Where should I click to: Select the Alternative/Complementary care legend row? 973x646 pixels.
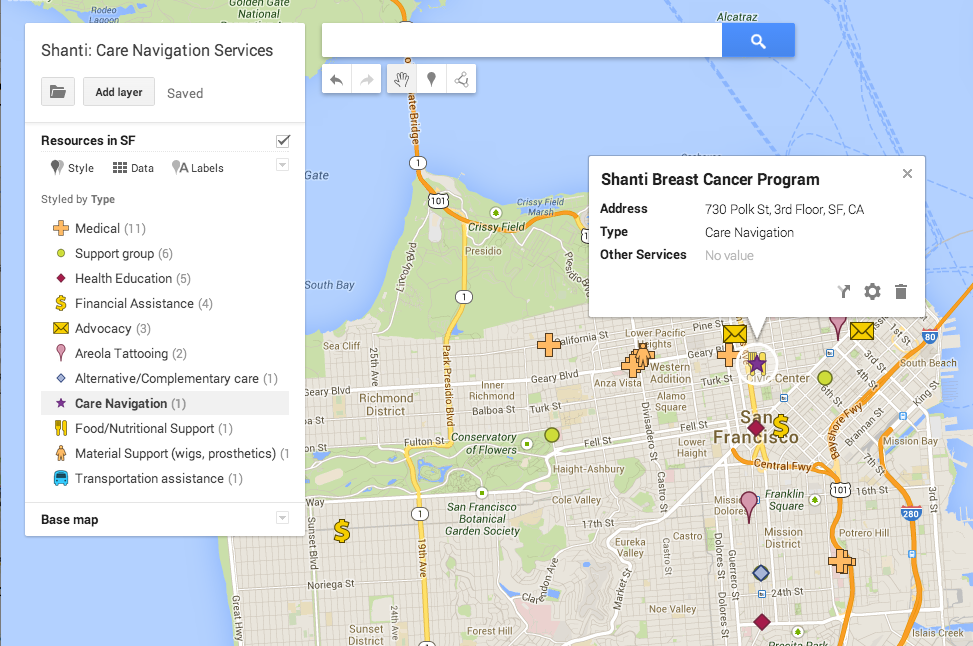pos(164,379)
